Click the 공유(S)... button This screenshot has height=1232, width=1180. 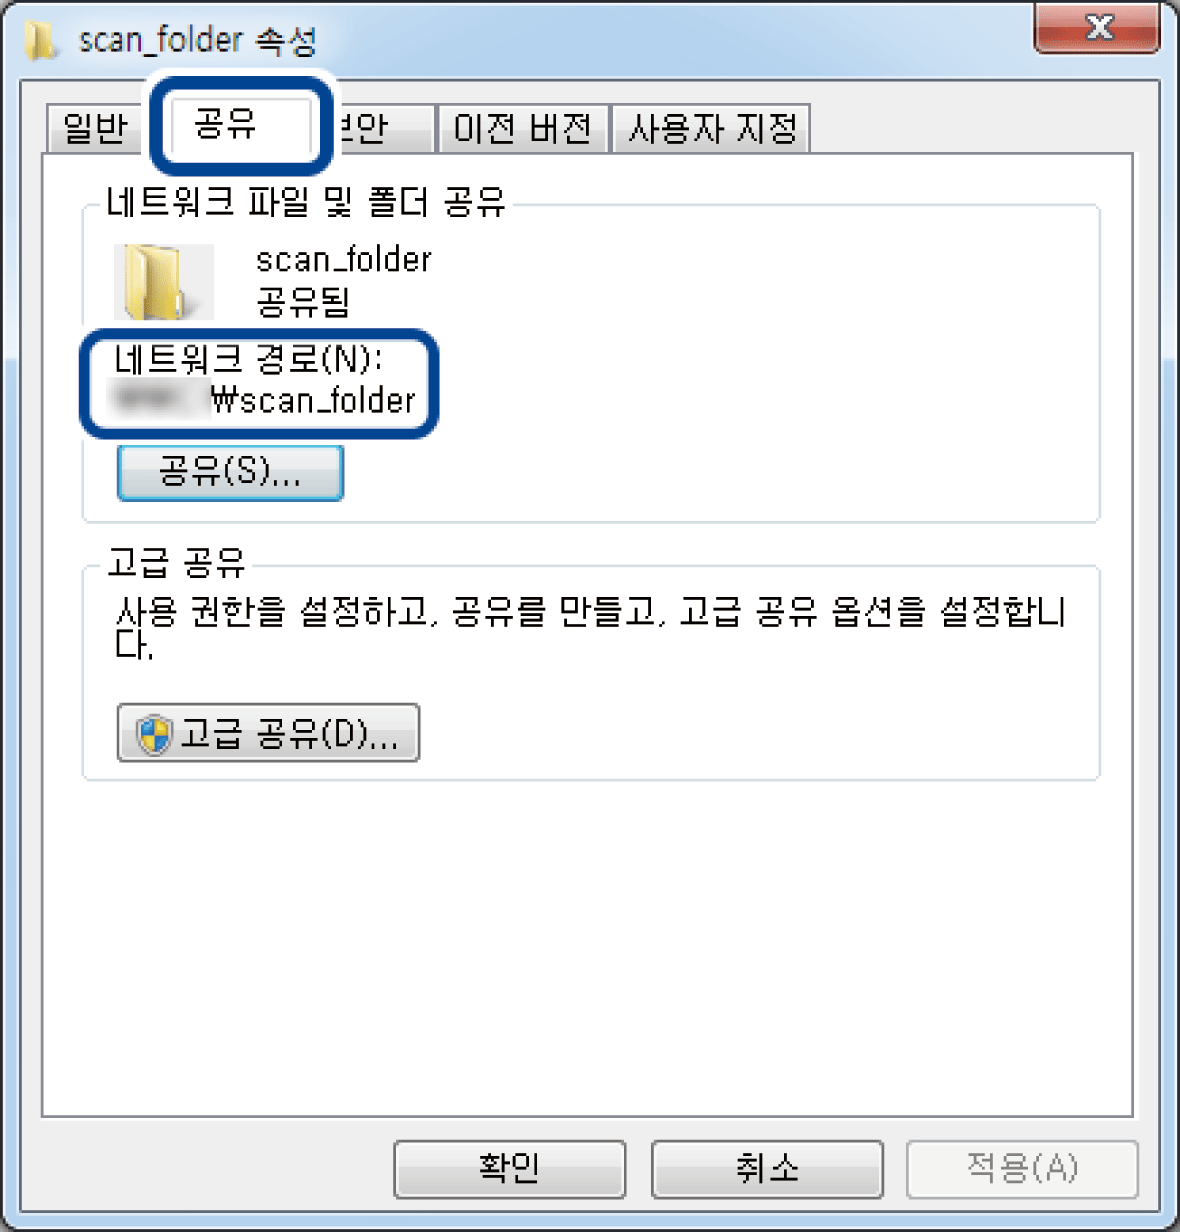(x=230, y=472)
